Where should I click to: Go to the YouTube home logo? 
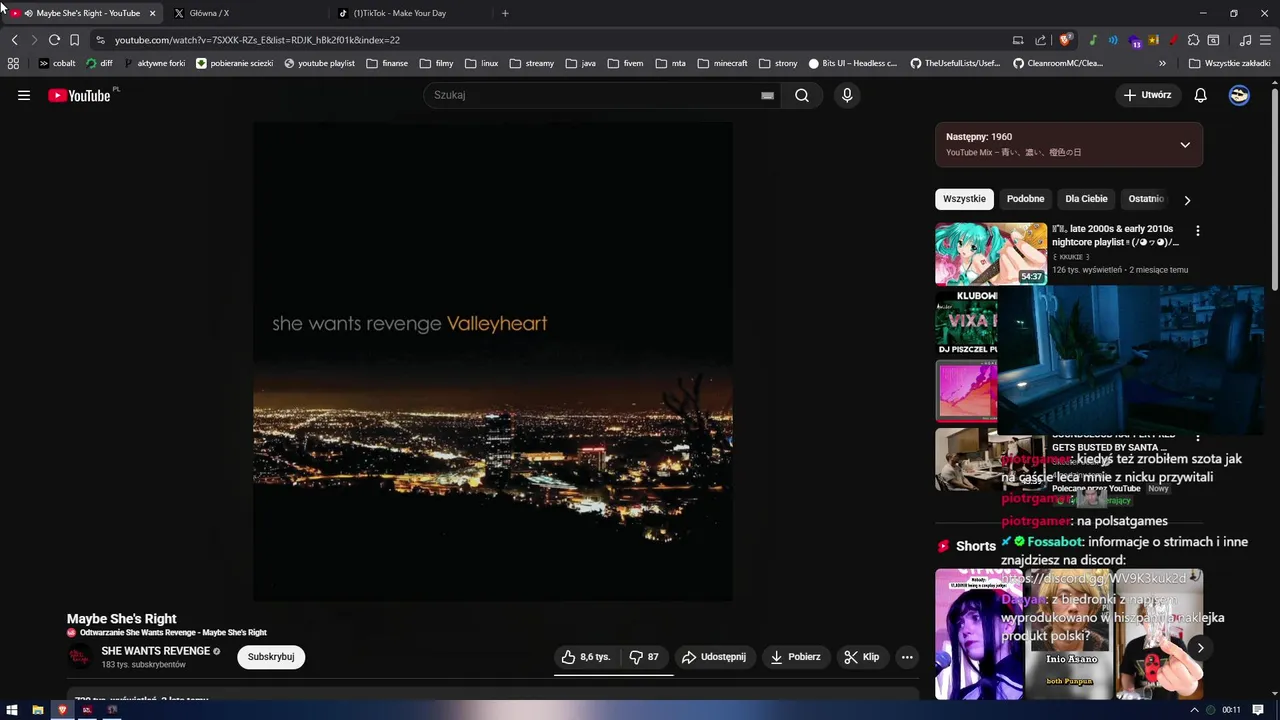79,96
